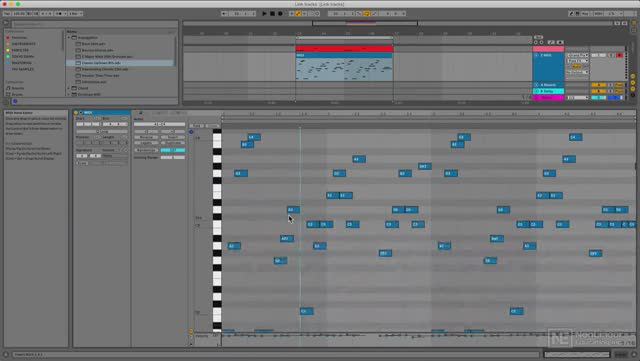Select the magenta Master track header
This screenshot has height=361, width=640.
[549, 98]
